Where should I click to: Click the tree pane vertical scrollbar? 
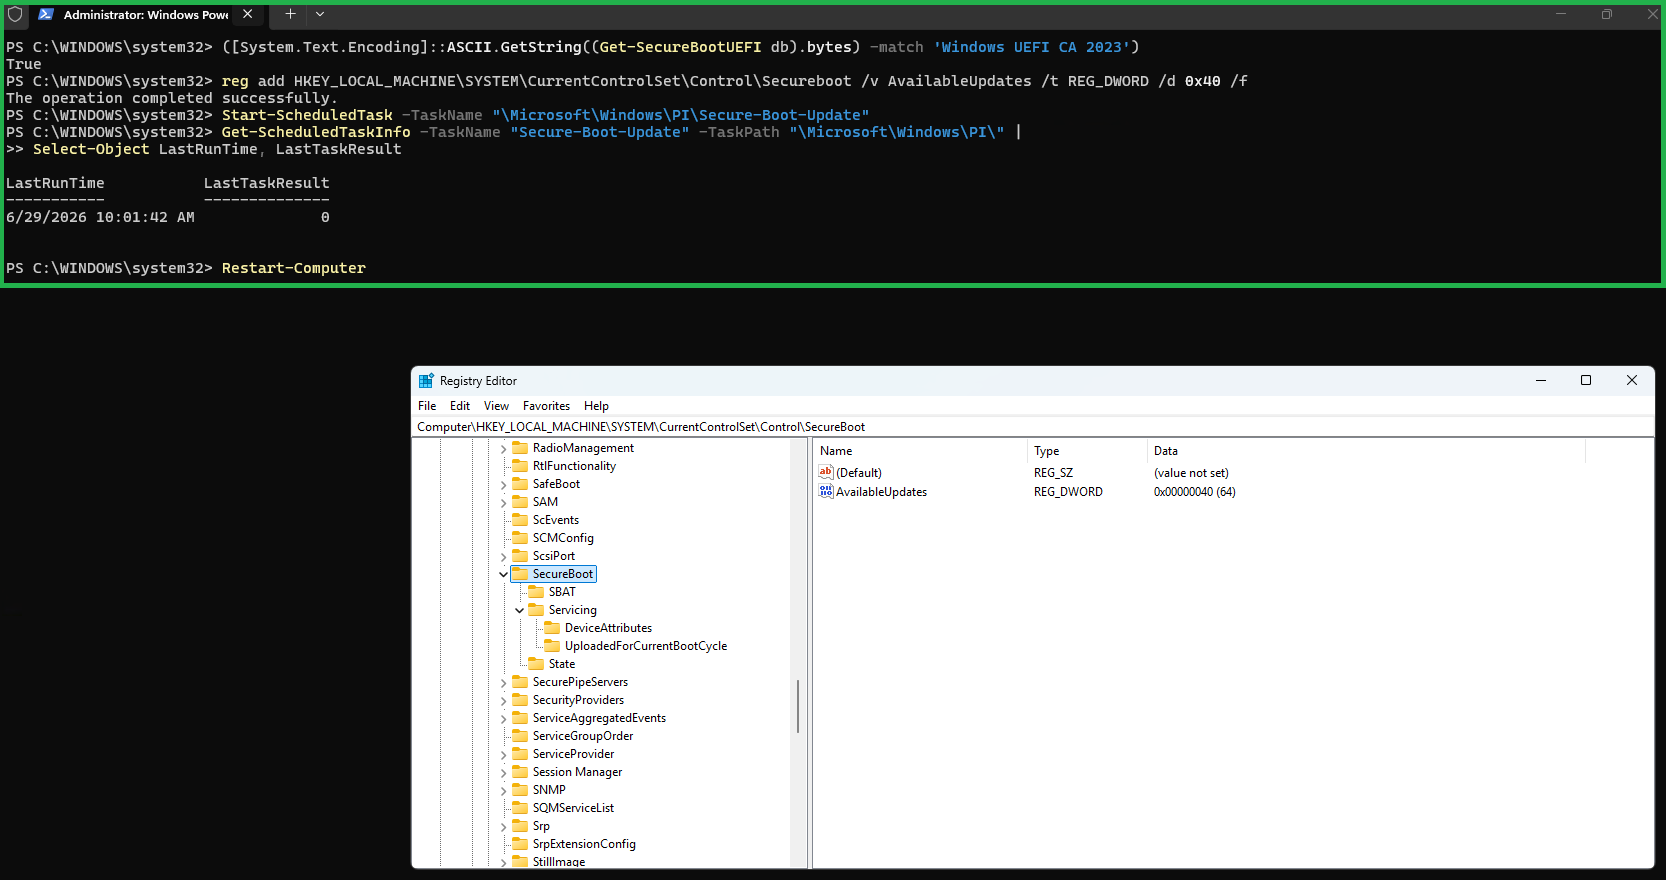pos(798,706)
